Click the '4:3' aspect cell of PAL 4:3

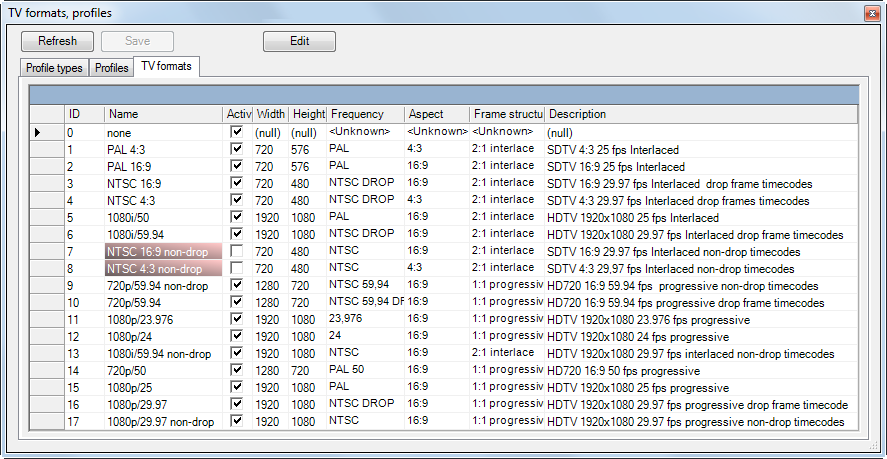point(437,149)
